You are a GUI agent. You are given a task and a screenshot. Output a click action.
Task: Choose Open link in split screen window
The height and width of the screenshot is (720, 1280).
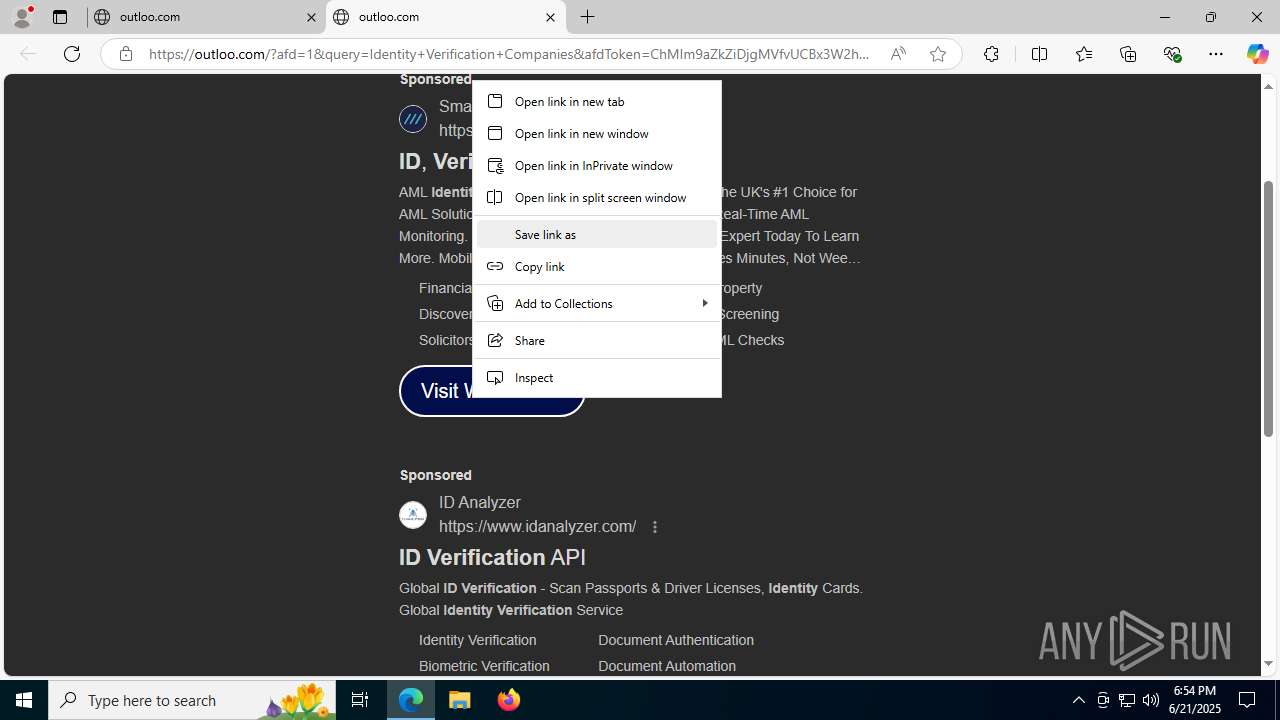[597, 197]
